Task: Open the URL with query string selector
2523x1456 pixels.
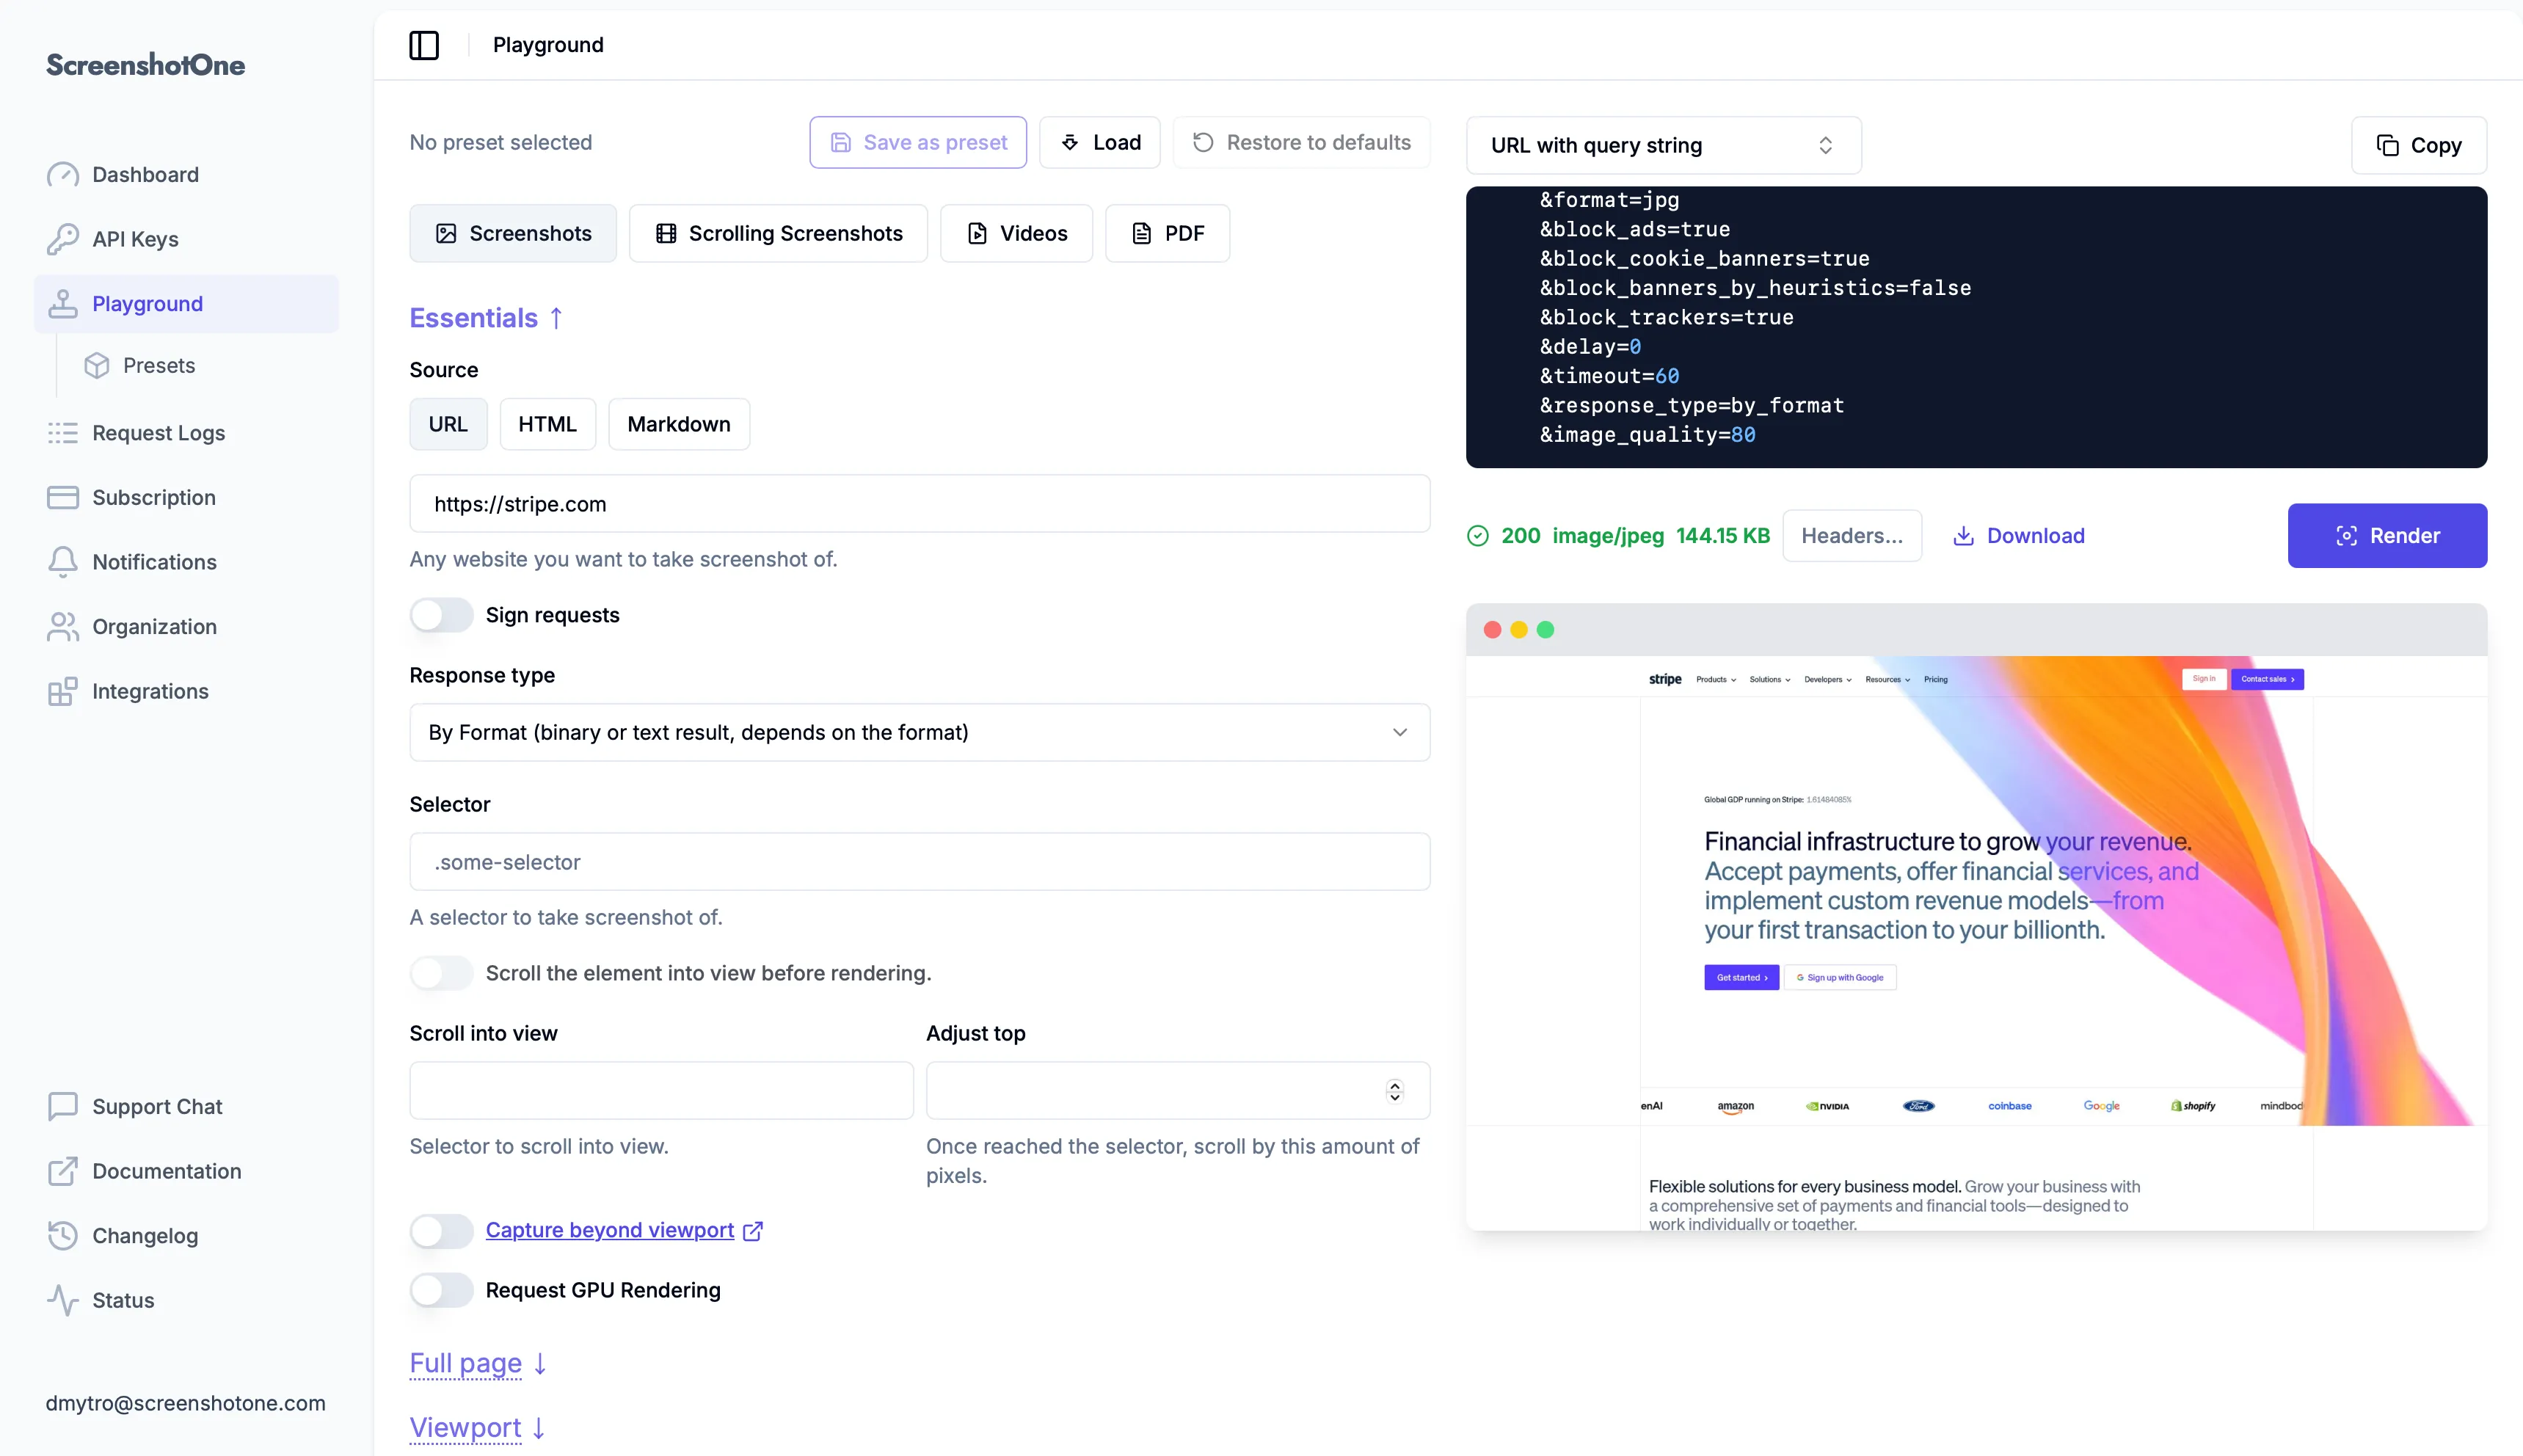Action: [1662, 145]
